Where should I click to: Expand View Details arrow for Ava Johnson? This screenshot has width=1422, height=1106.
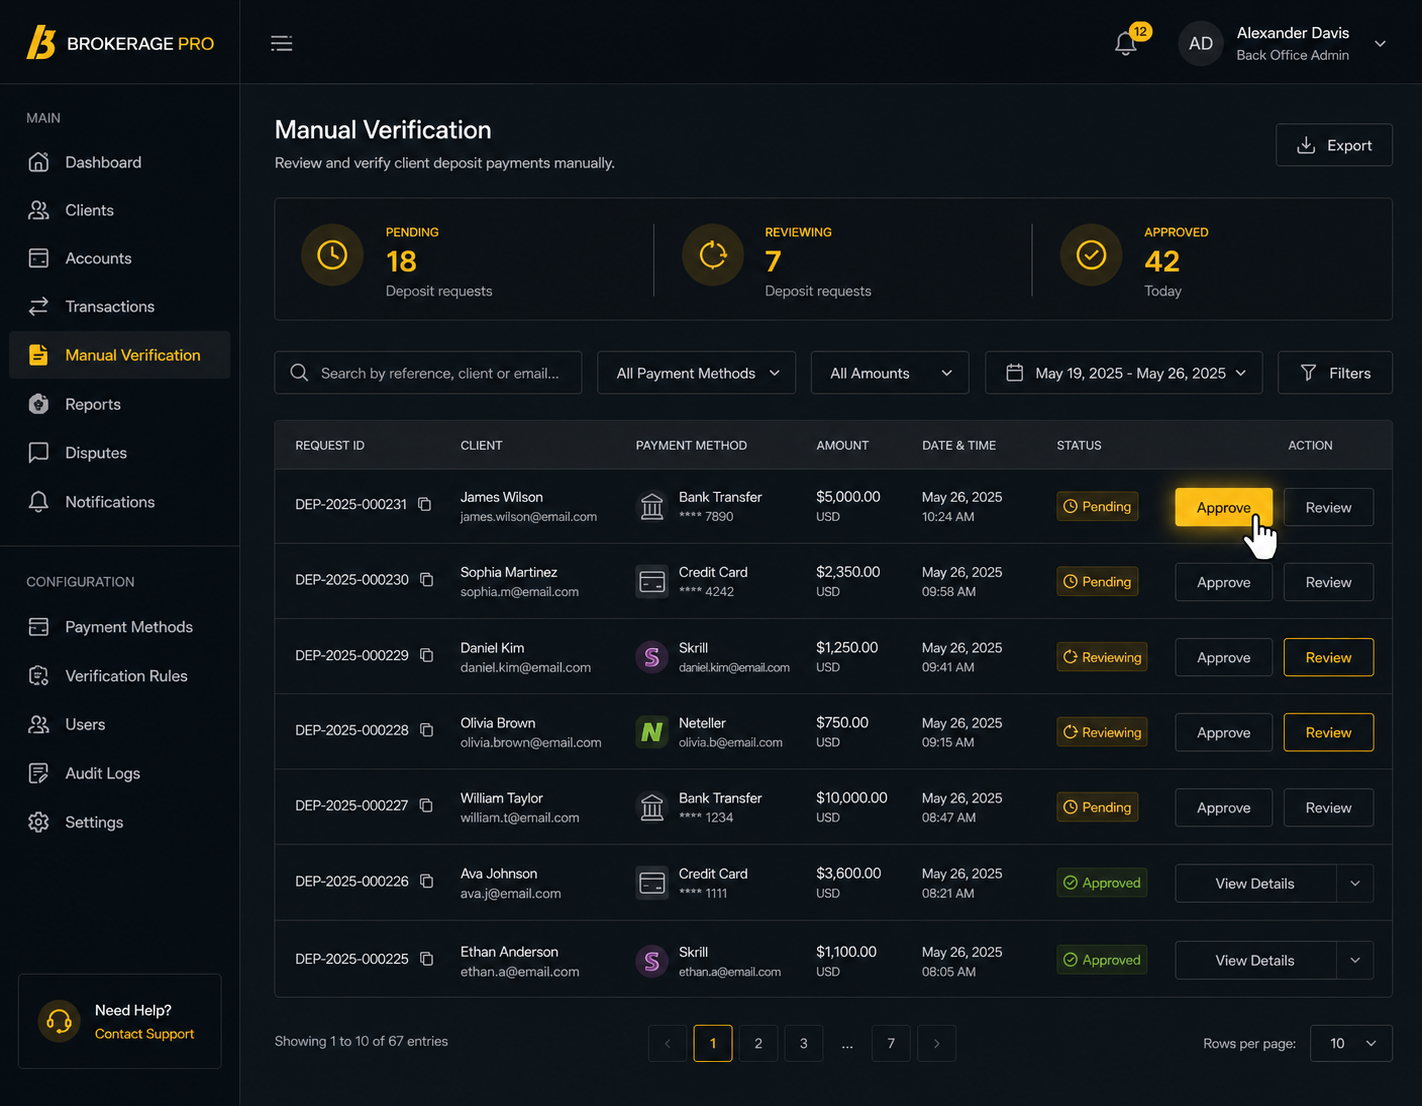click(1355, 883)
